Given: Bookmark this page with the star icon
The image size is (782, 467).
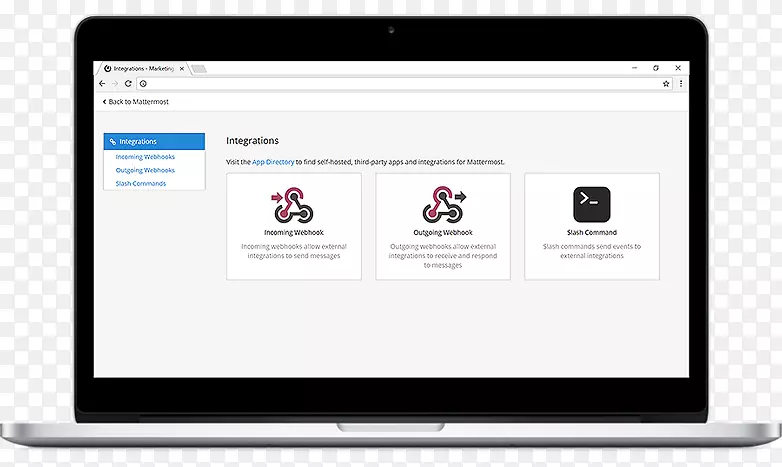Looking at the screenshot, I should (666, 84).
